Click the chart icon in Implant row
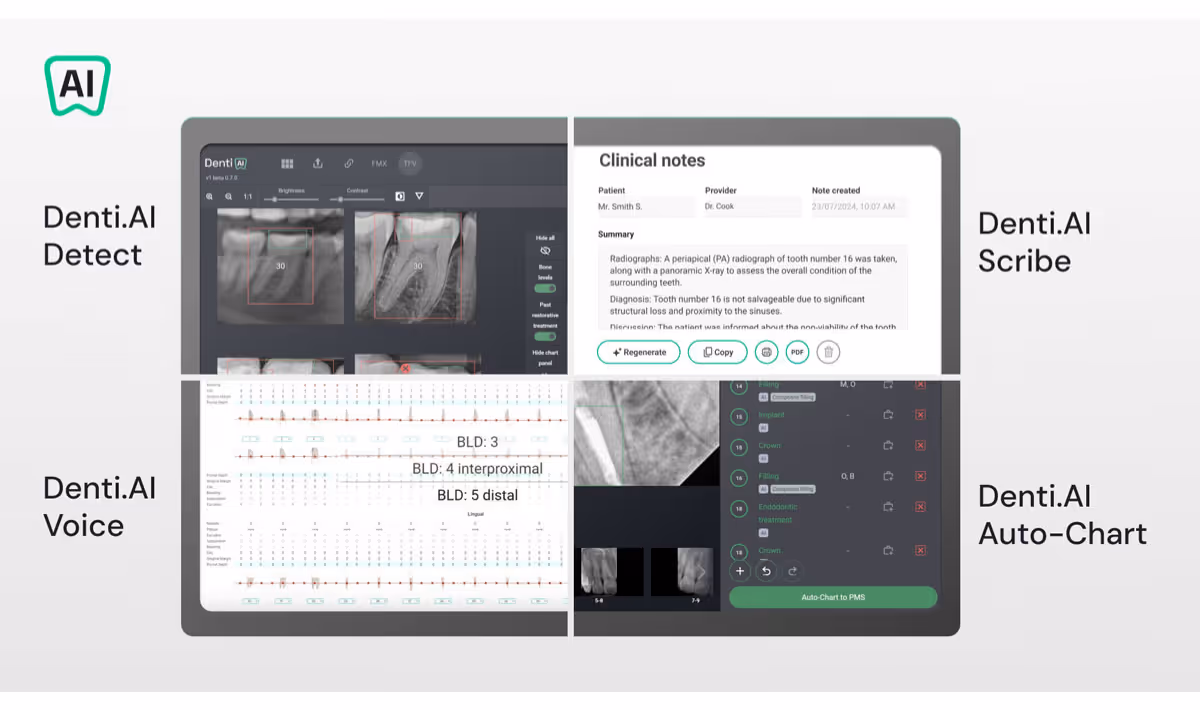This screenshot has height=710, width=1200. pyautogui.click(x=887, y=415)
